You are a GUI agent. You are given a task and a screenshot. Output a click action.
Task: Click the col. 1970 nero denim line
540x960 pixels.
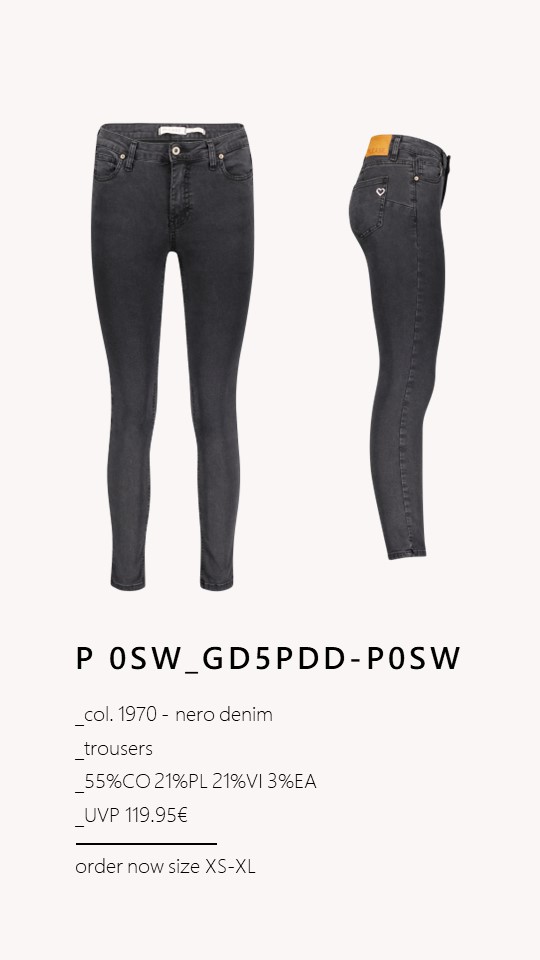[x=174, y=714]
